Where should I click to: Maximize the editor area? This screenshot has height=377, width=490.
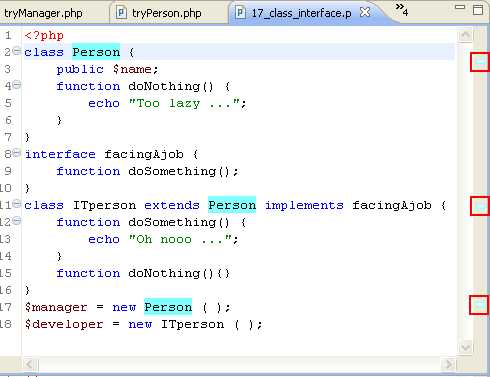coord(478,9)
